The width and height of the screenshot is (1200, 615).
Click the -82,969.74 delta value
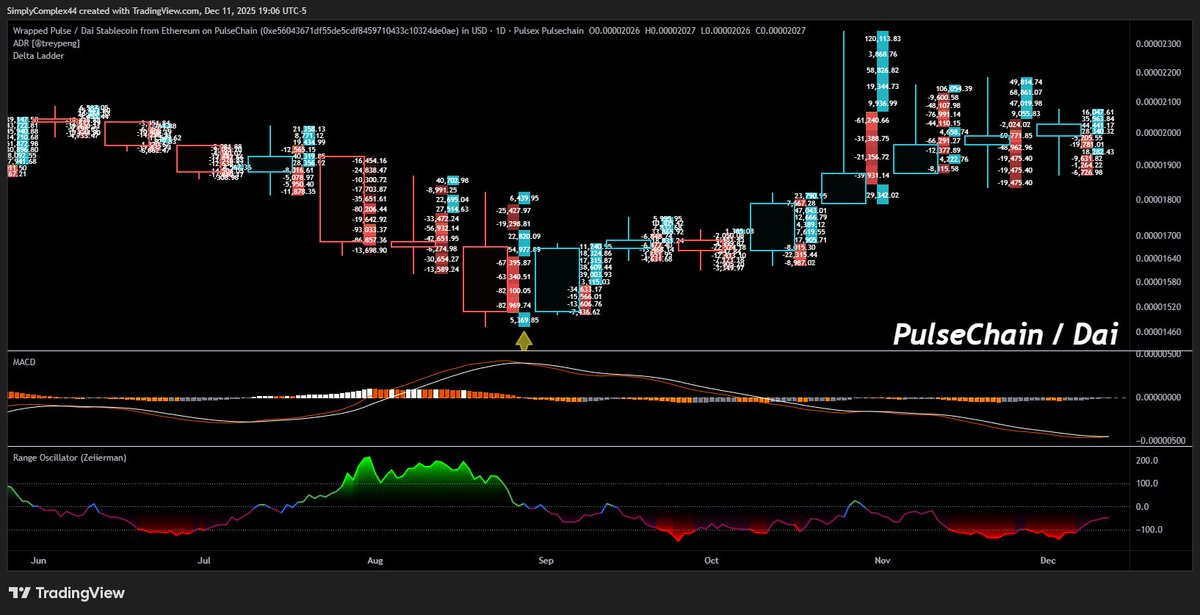coord(513,305)
